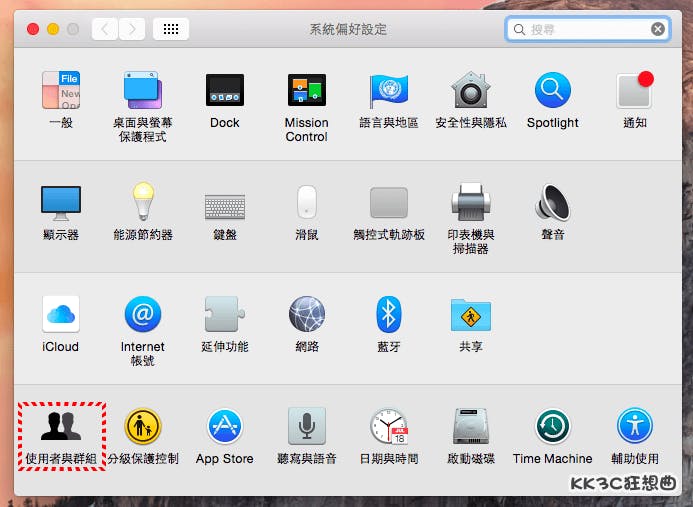The width and height of the screenshot is (693, 507).
Task: Click the Show All grid button
Action: coord(171,29)
